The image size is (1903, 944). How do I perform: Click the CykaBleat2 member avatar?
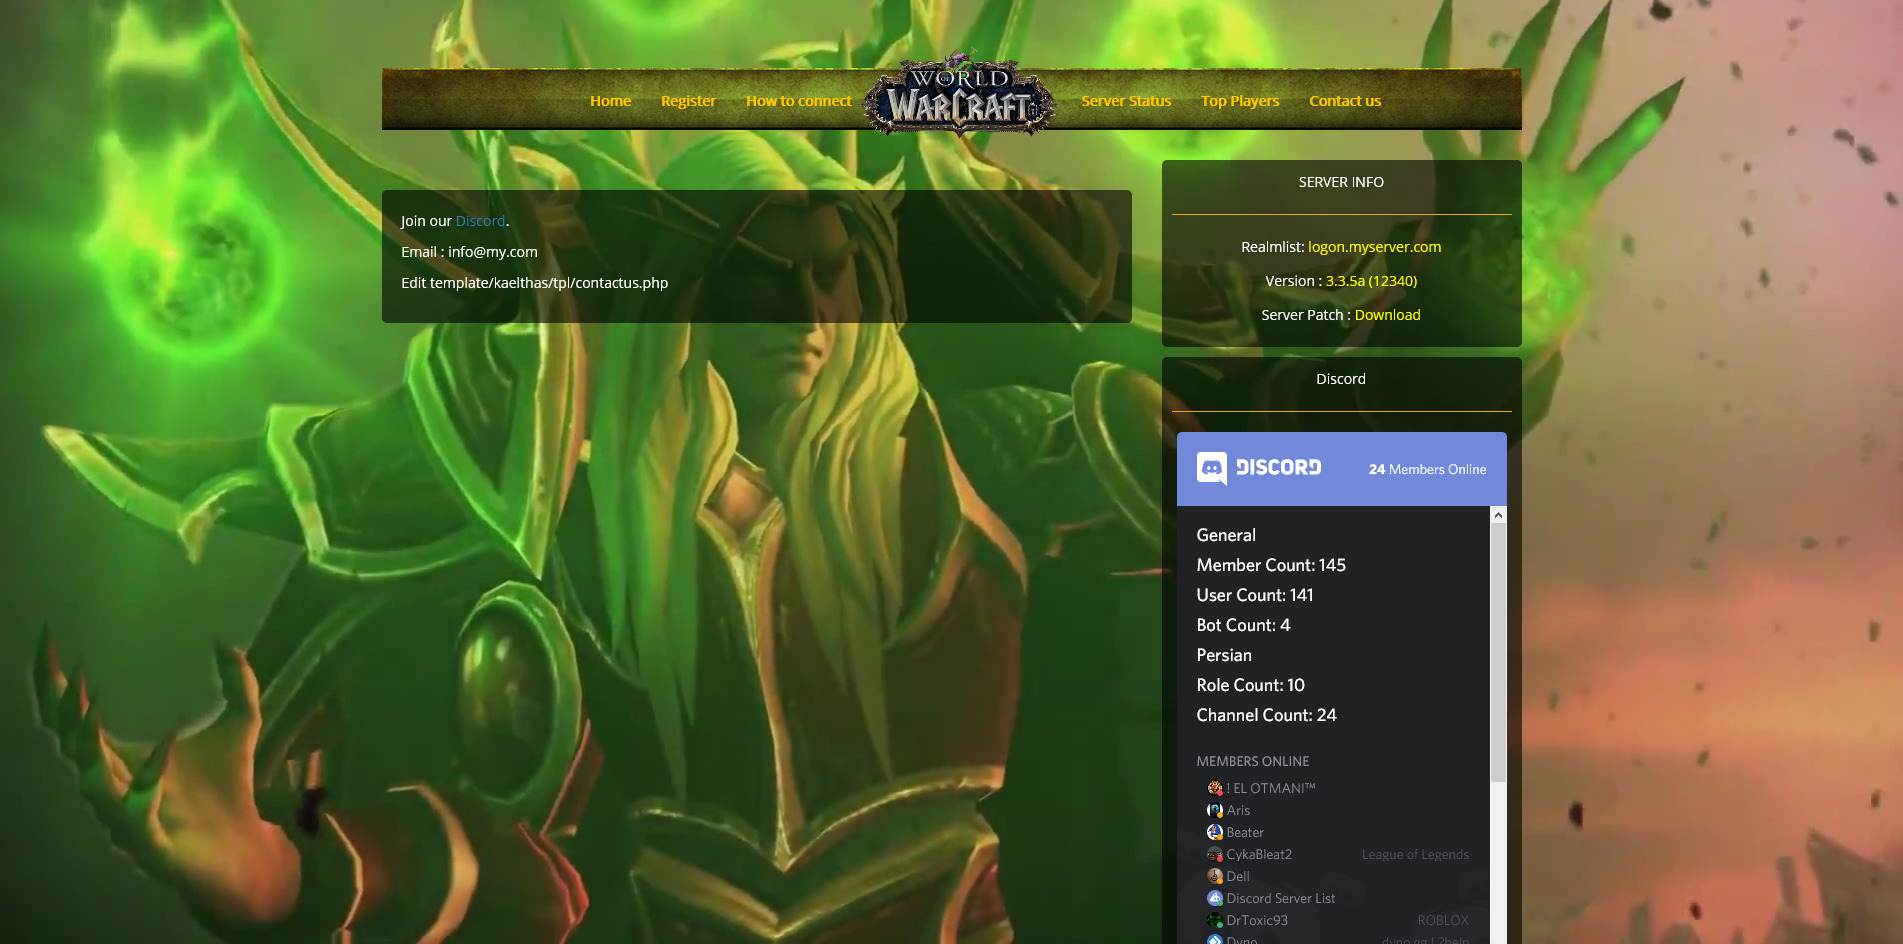point(1215,854)
